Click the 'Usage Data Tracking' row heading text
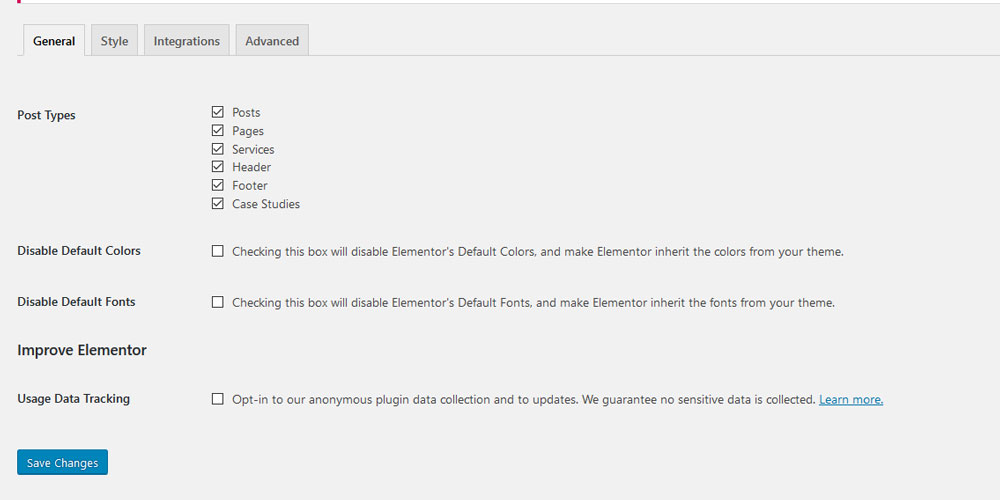 tap(73, 398)
